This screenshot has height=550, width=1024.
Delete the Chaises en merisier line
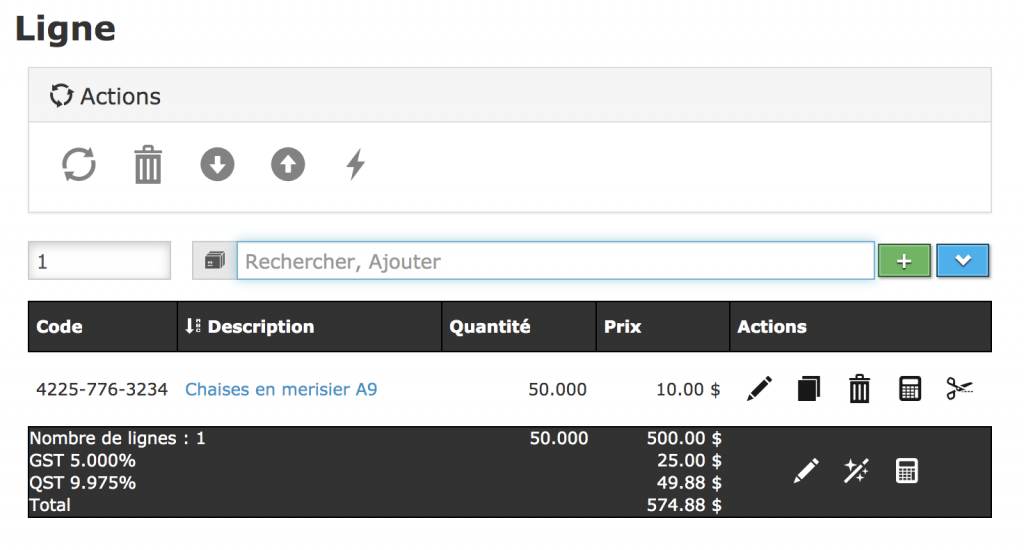click(x=859, y=389)
